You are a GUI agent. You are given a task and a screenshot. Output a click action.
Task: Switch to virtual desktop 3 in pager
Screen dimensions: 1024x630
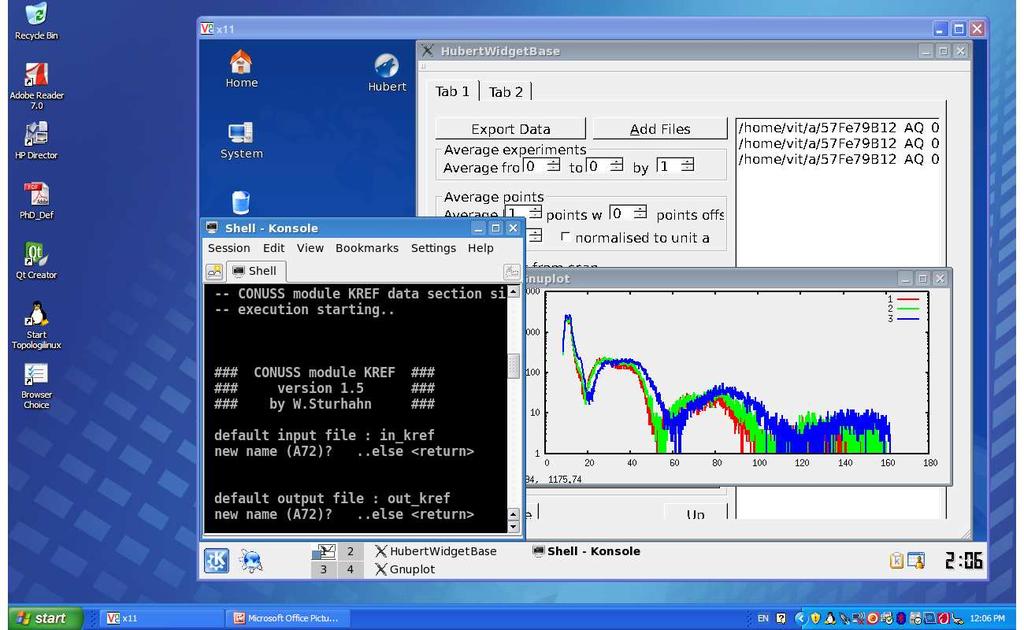click(x=324, y=569)
